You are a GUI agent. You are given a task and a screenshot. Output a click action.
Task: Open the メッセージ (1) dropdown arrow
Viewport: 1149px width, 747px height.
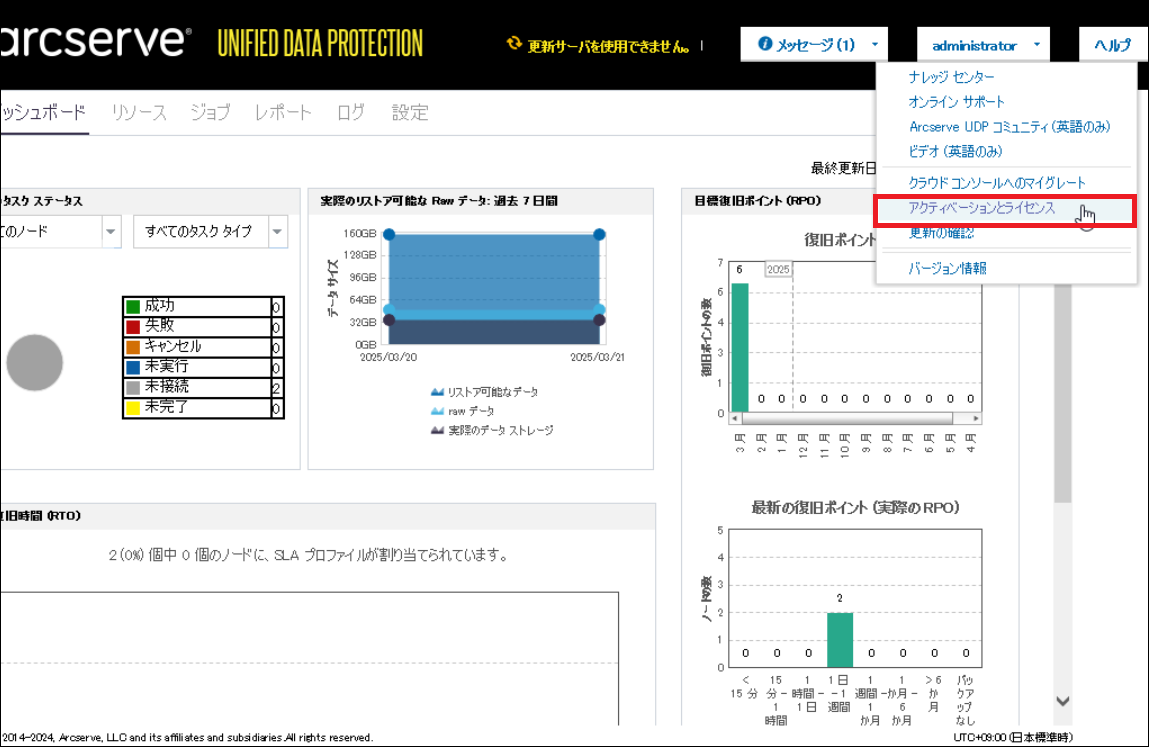click(874, 45)
